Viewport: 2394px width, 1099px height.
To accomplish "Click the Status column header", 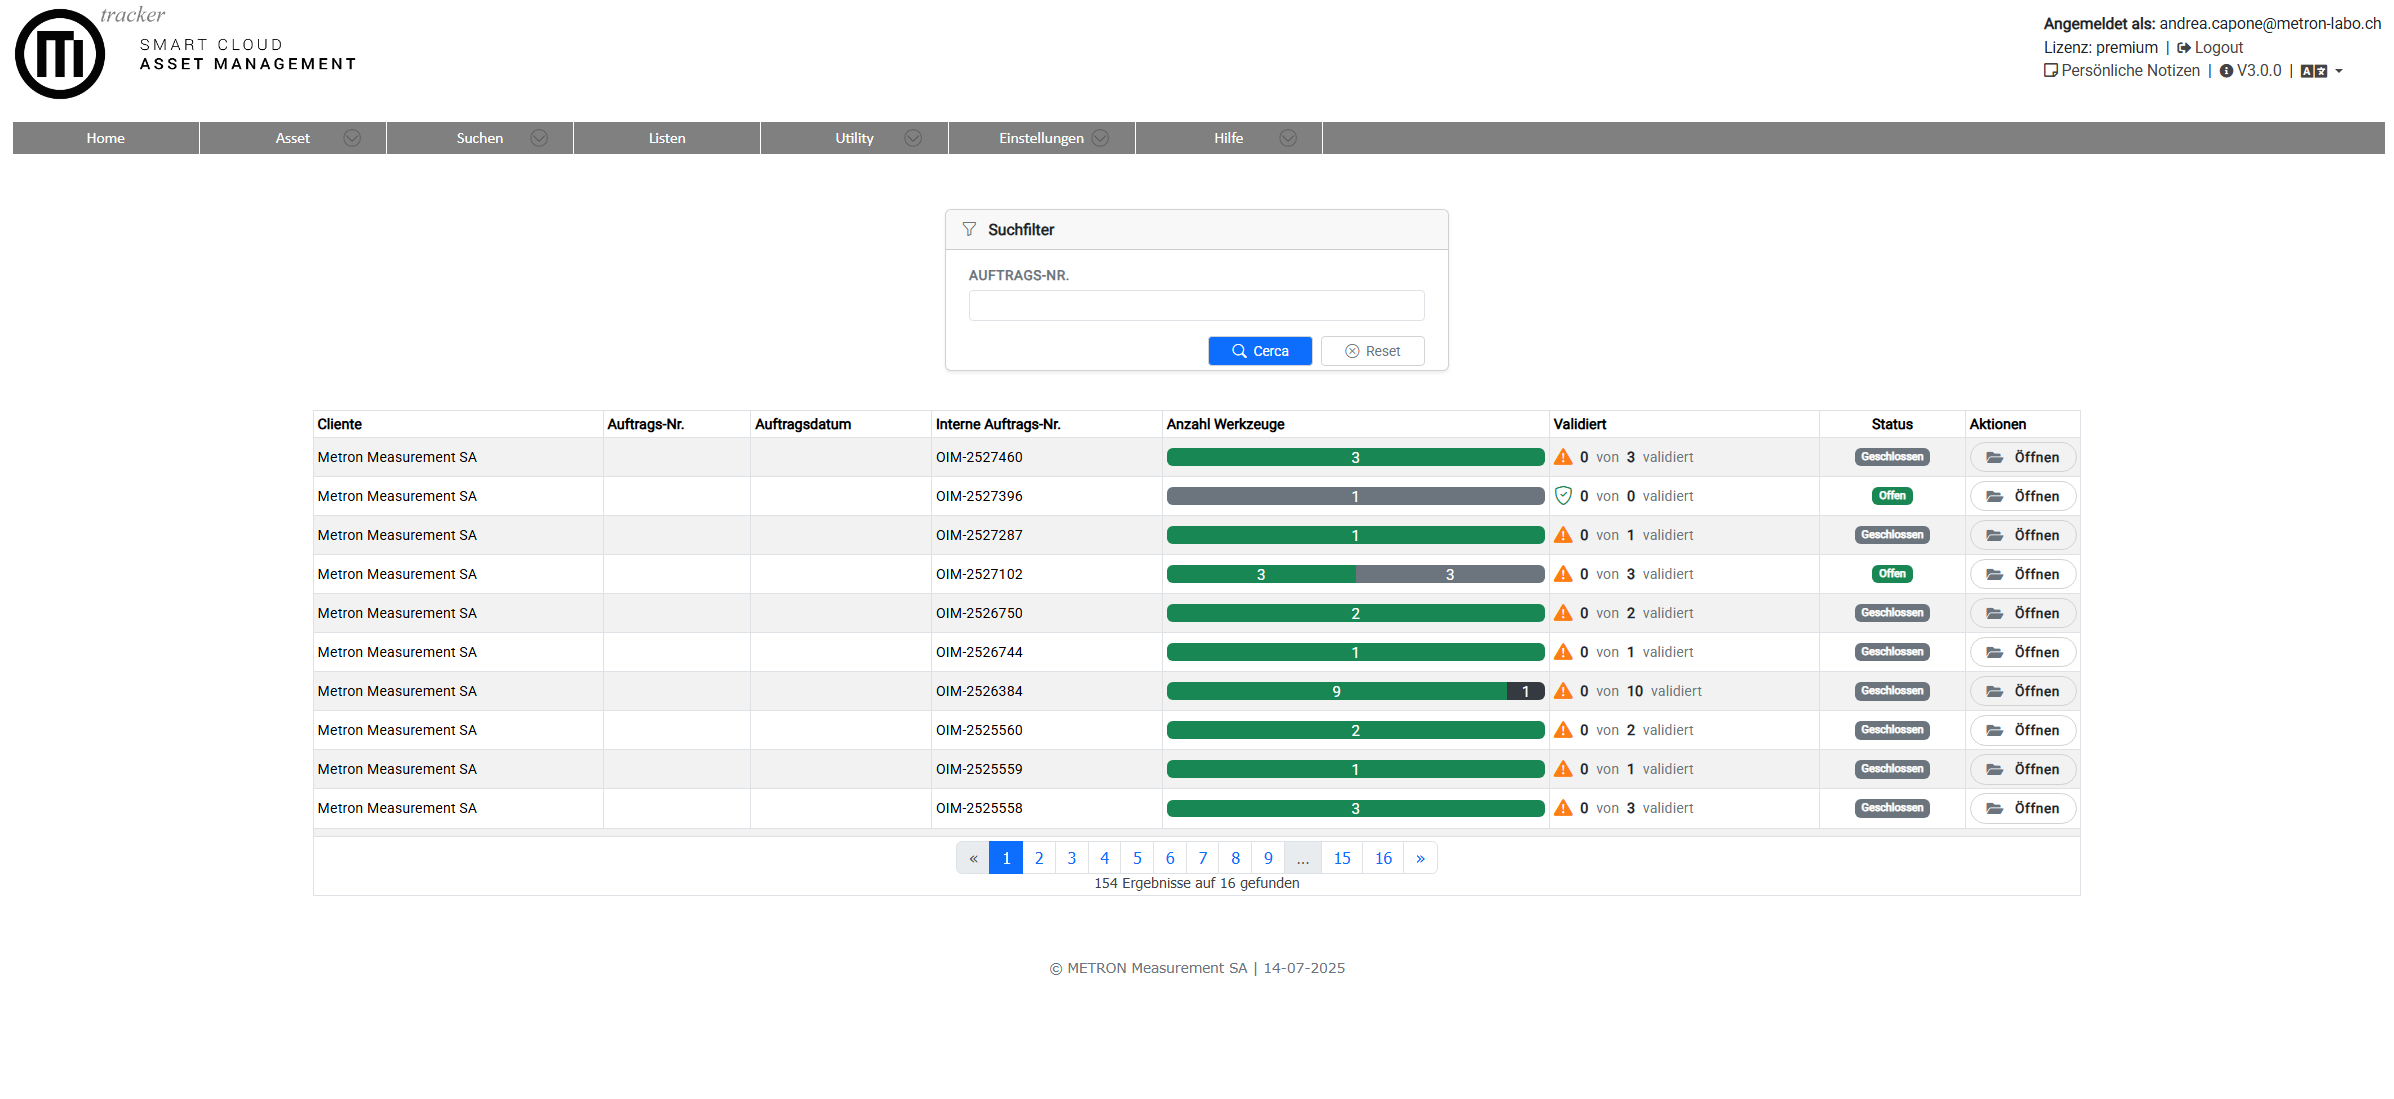I will (1892, 424).
